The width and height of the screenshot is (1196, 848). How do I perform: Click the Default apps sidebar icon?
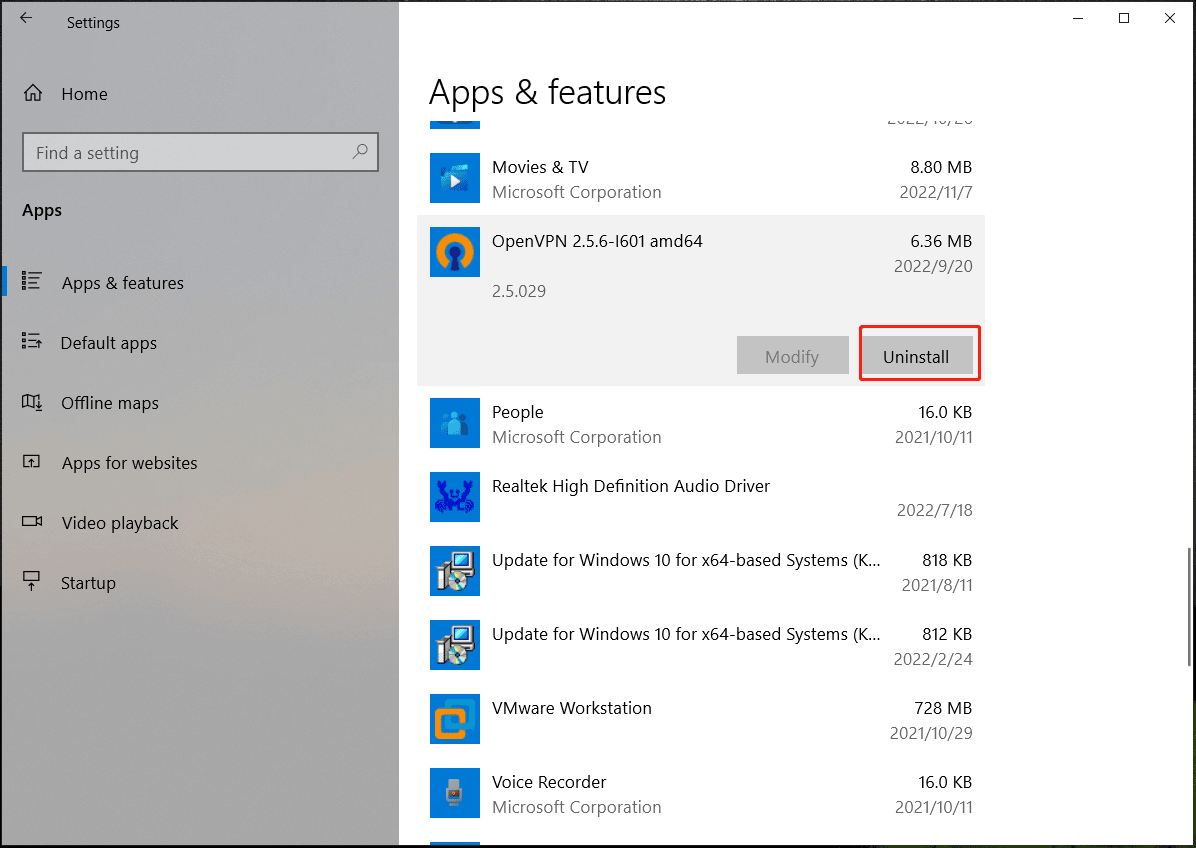coord(31,341)
